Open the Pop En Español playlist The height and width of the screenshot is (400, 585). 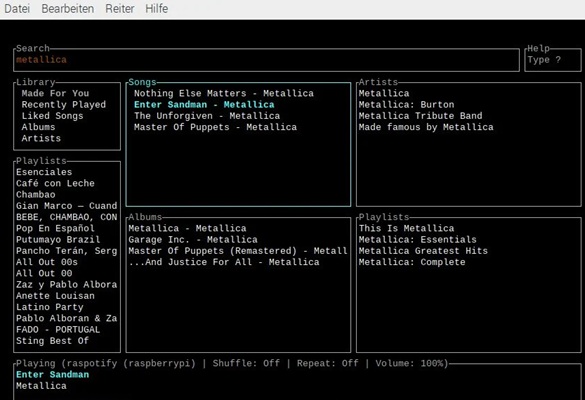click(55, 228)
